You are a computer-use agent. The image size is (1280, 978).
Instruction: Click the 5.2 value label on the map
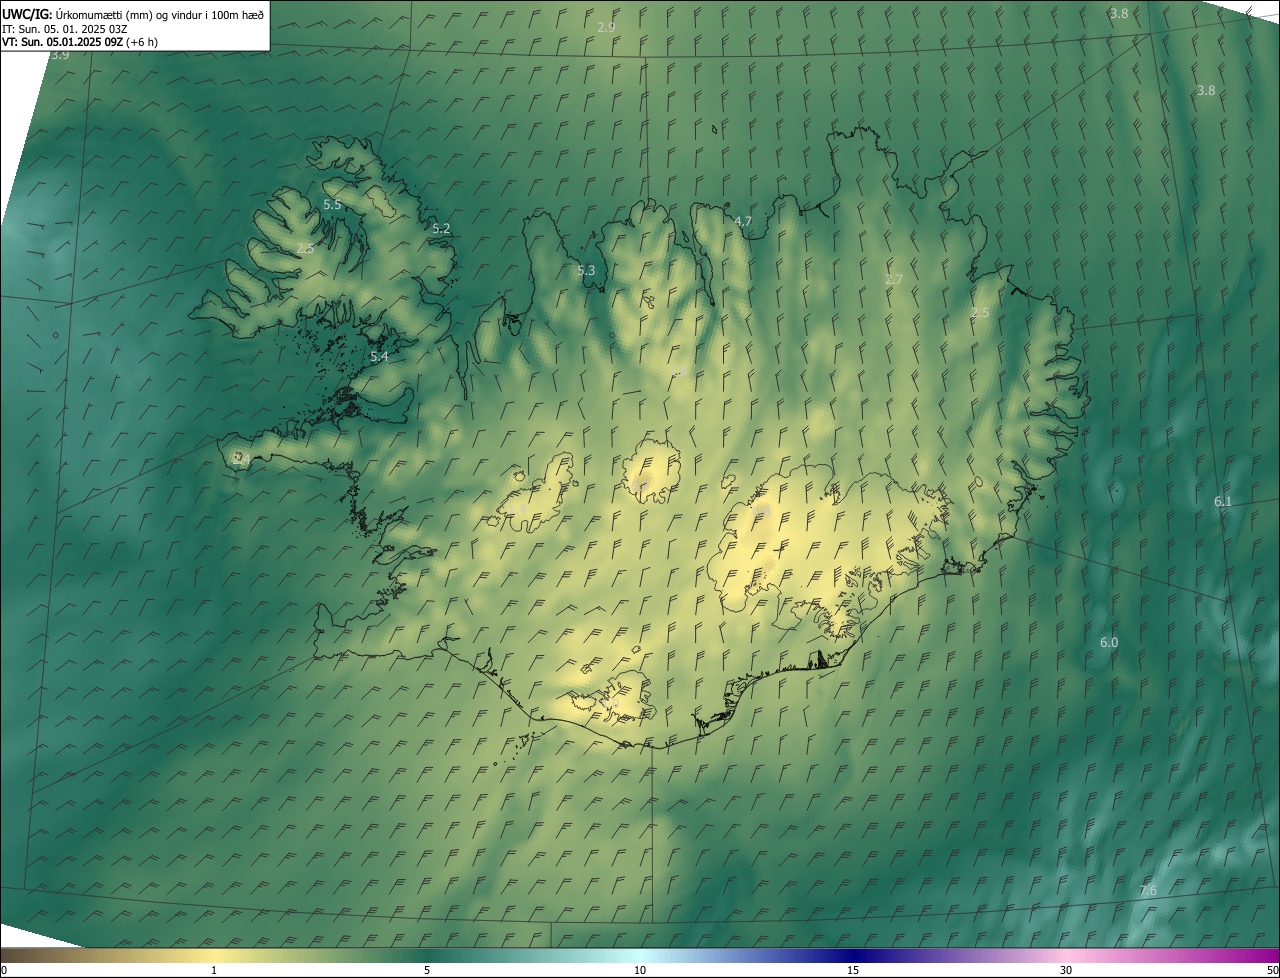pos(441,228)
